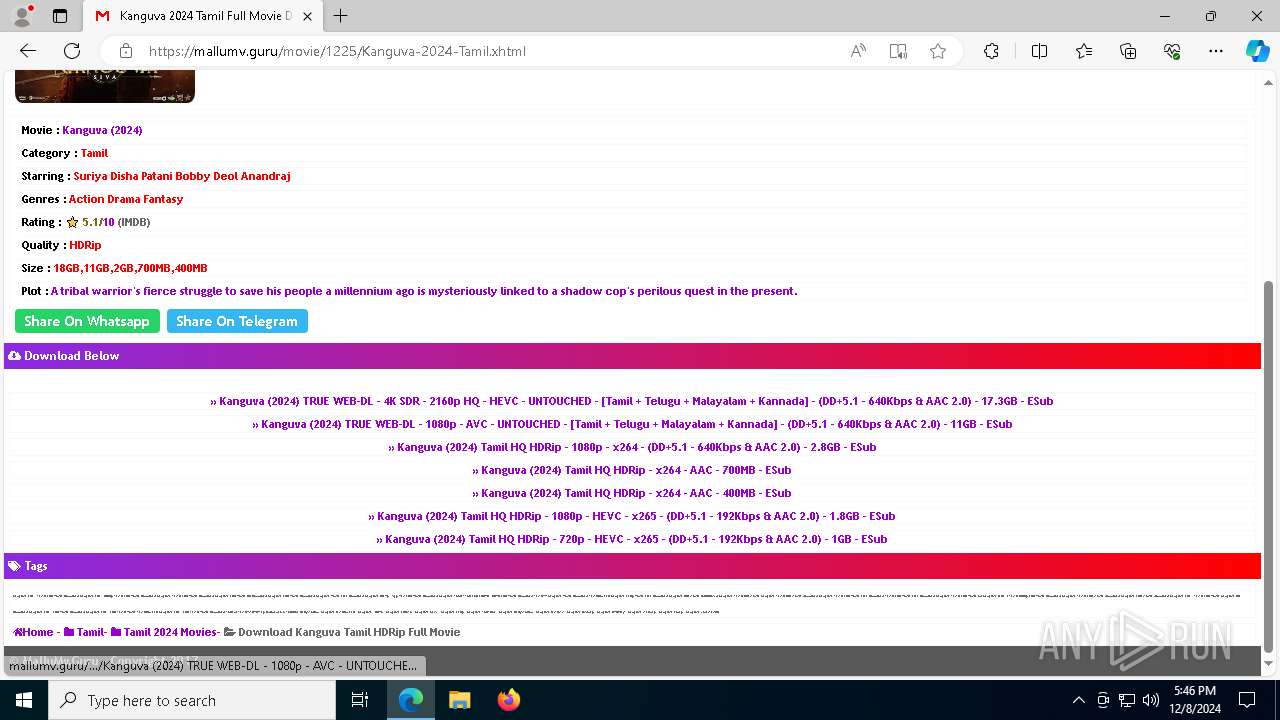
Task: Open the Windows Start menu
Action: (x=23, y=700)
